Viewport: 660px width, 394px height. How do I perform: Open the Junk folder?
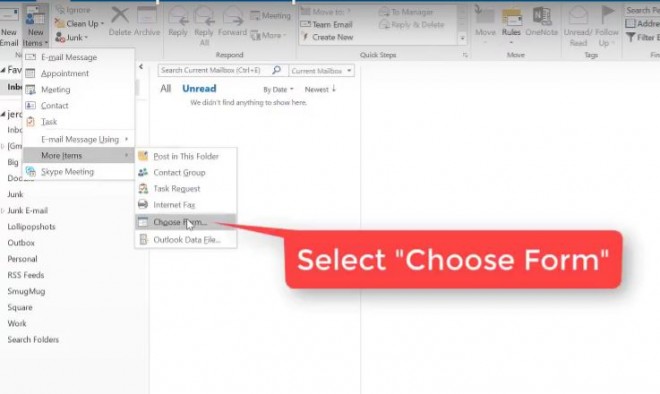(x=15, y=194)
